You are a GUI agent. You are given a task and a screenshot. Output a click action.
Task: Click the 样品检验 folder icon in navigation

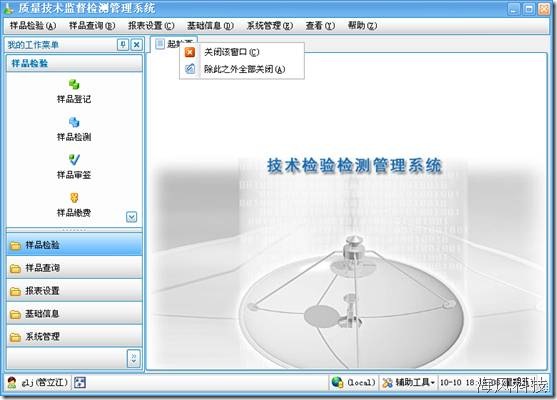point(15,245)
